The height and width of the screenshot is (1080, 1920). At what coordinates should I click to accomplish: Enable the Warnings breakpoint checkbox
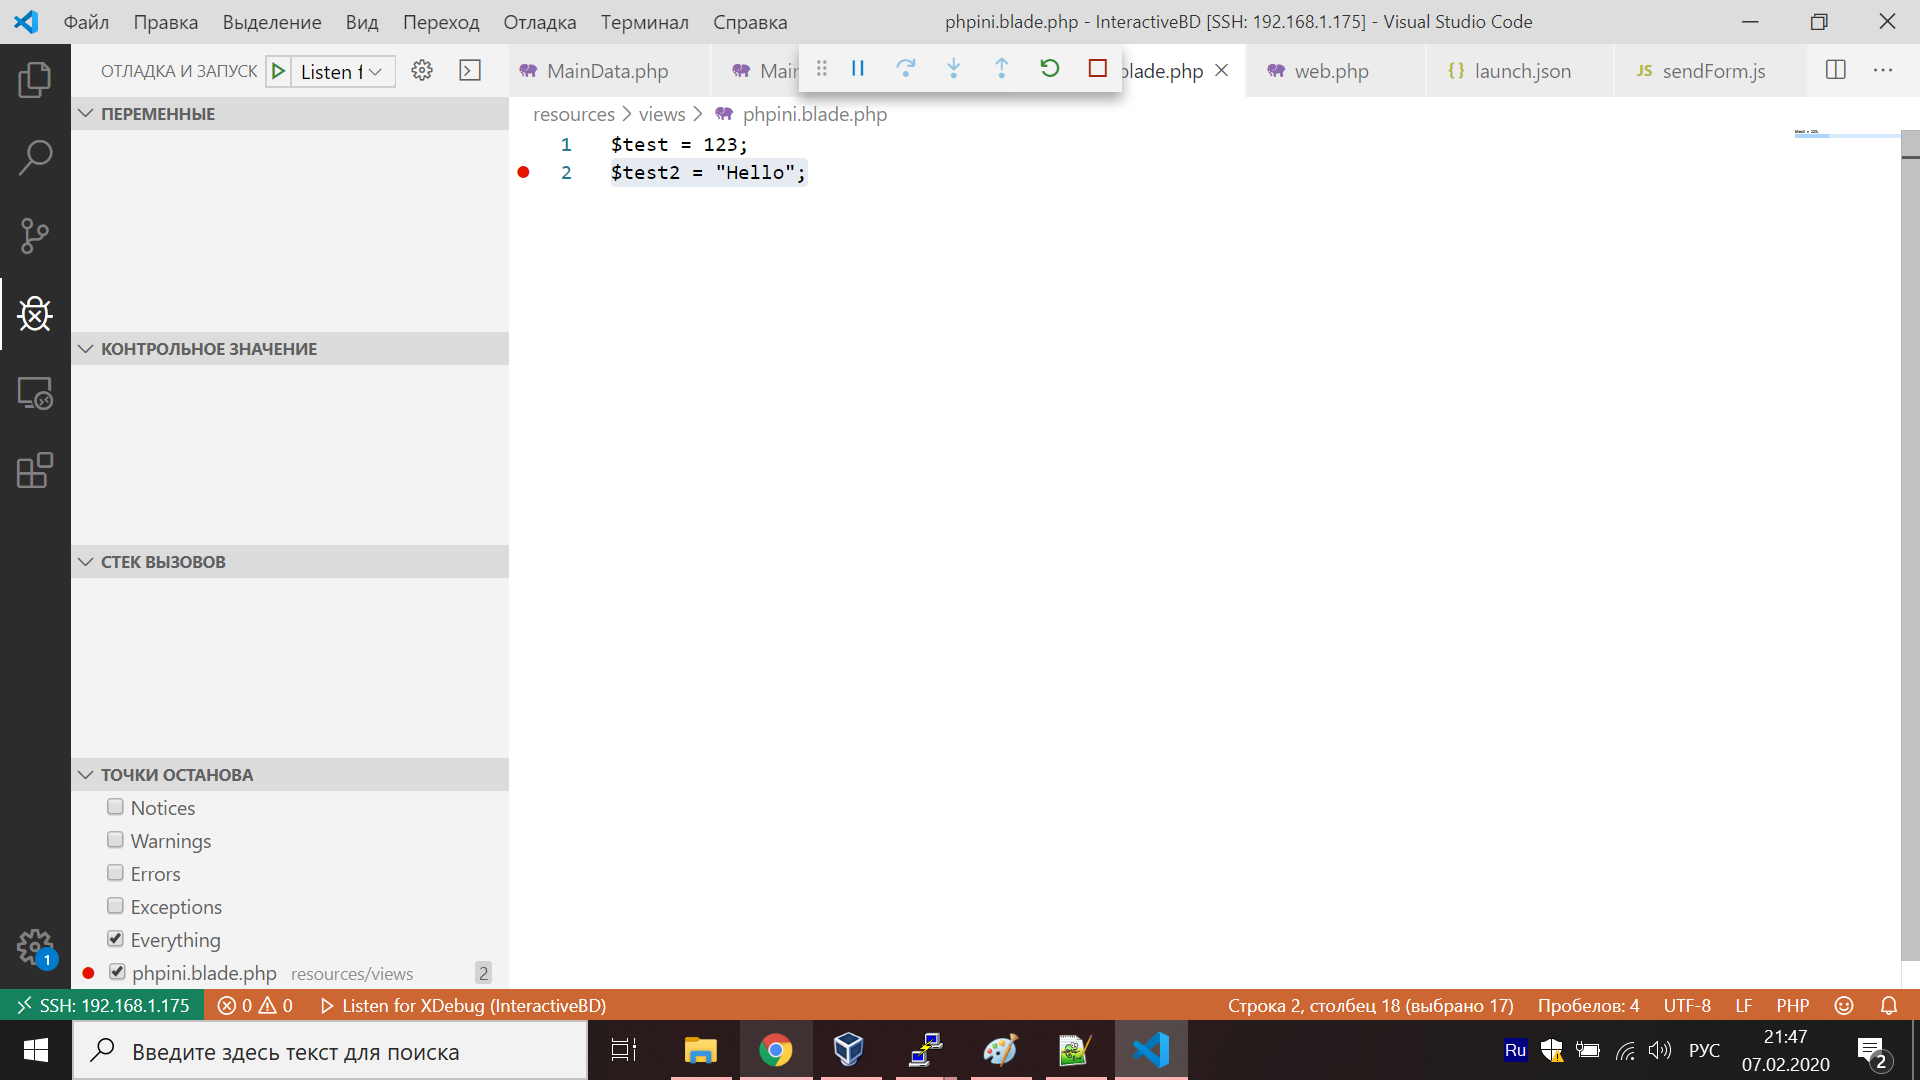115,840
